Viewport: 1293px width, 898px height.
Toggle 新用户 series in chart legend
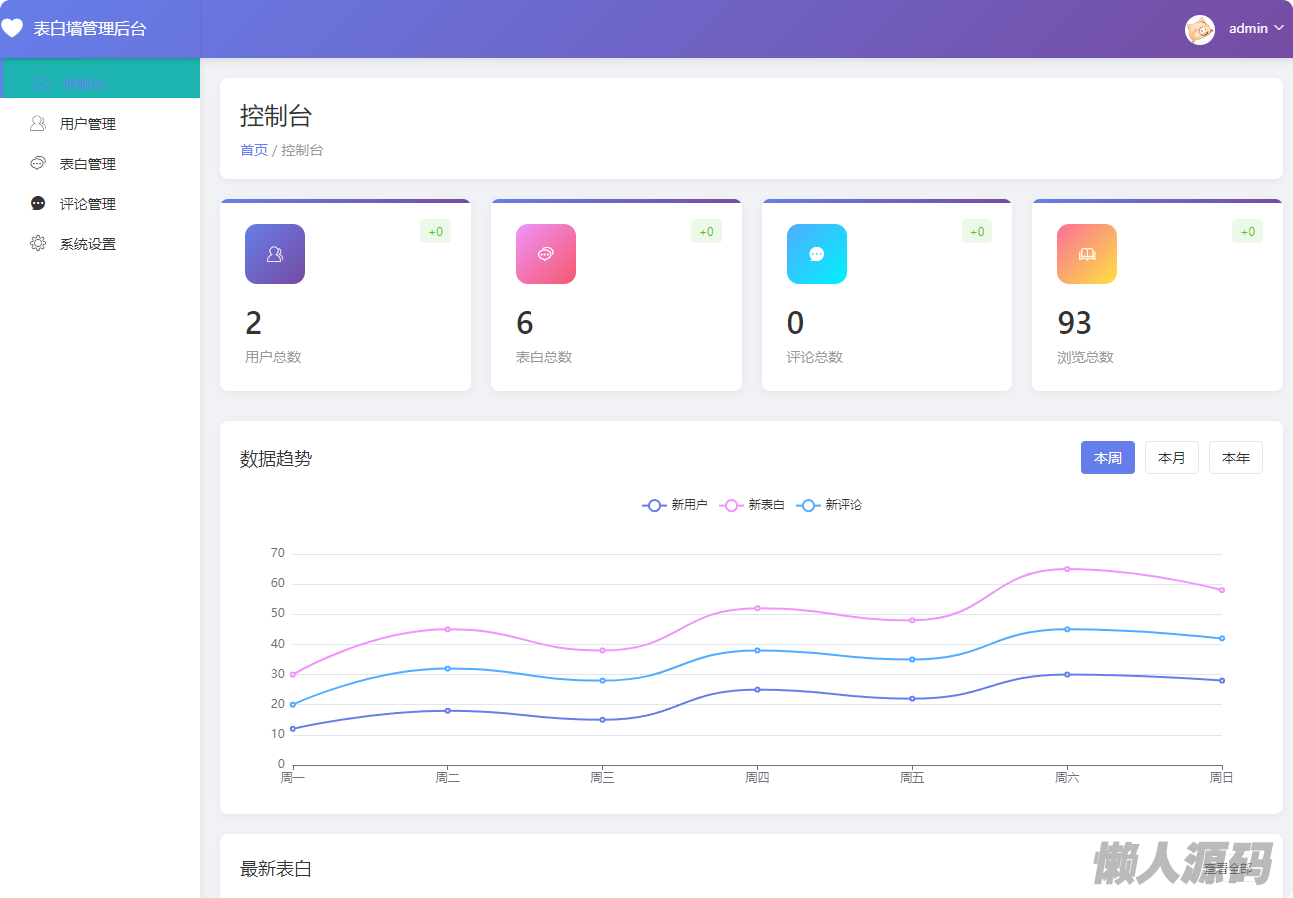click(x=675, y=505)
